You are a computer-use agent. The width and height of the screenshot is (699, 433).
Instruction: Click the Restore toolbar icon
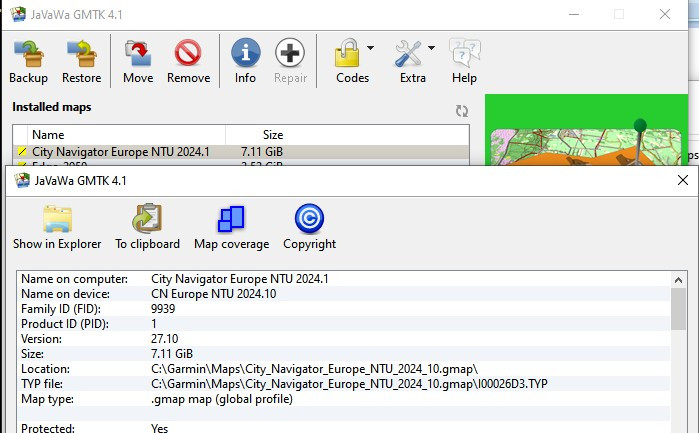82,54
